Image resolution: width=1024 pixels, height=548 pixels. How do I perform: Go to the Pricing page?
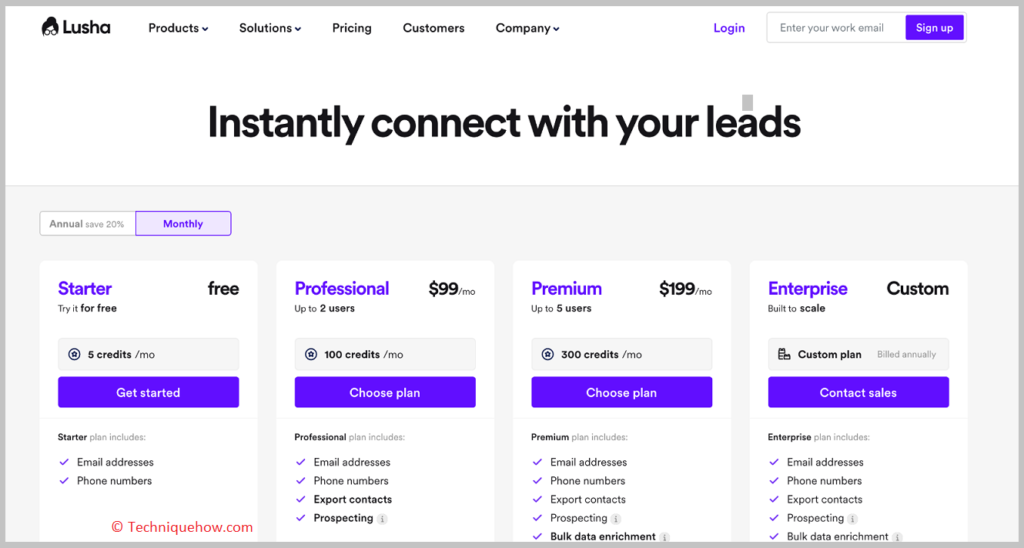pos(352,28)
